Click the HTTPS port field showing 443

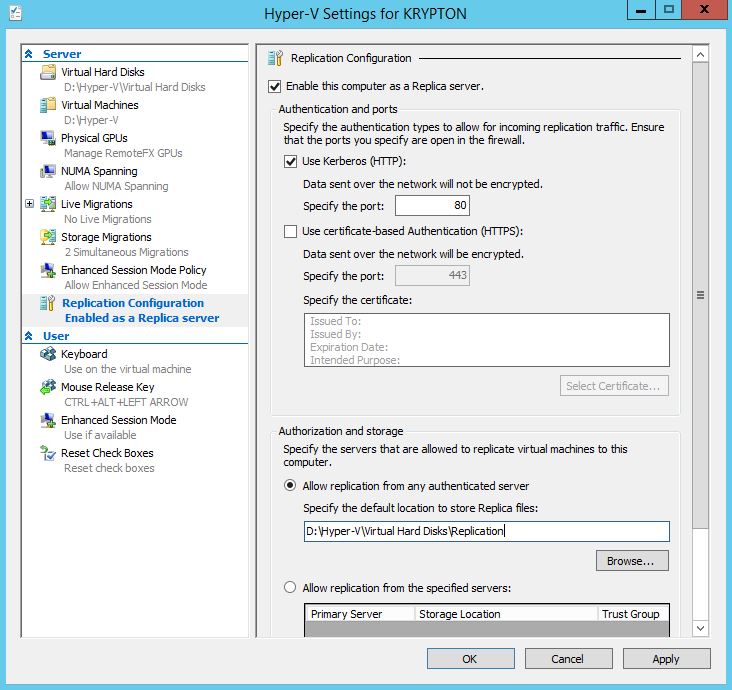pos(432,275)
